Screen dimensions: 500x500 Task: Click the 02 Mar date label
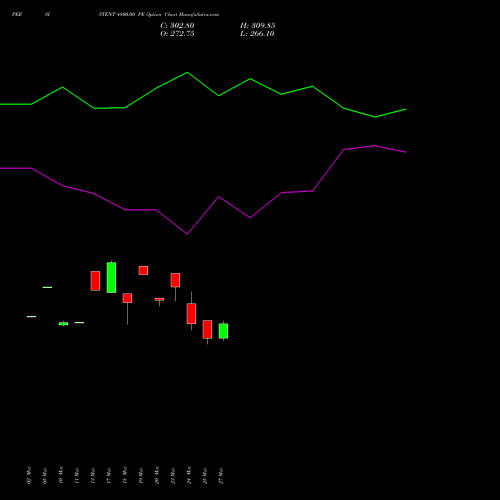coord(29,475)
